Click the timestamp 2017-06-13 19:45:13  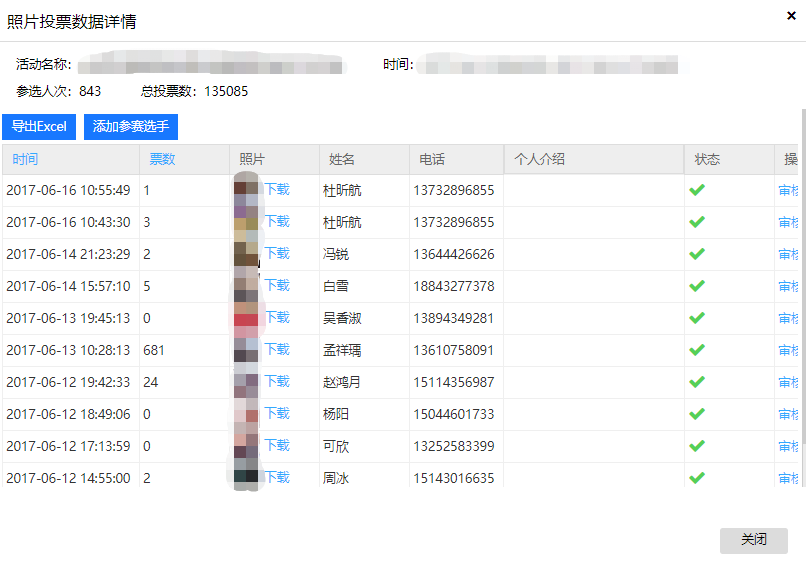[x=68, y=319]
